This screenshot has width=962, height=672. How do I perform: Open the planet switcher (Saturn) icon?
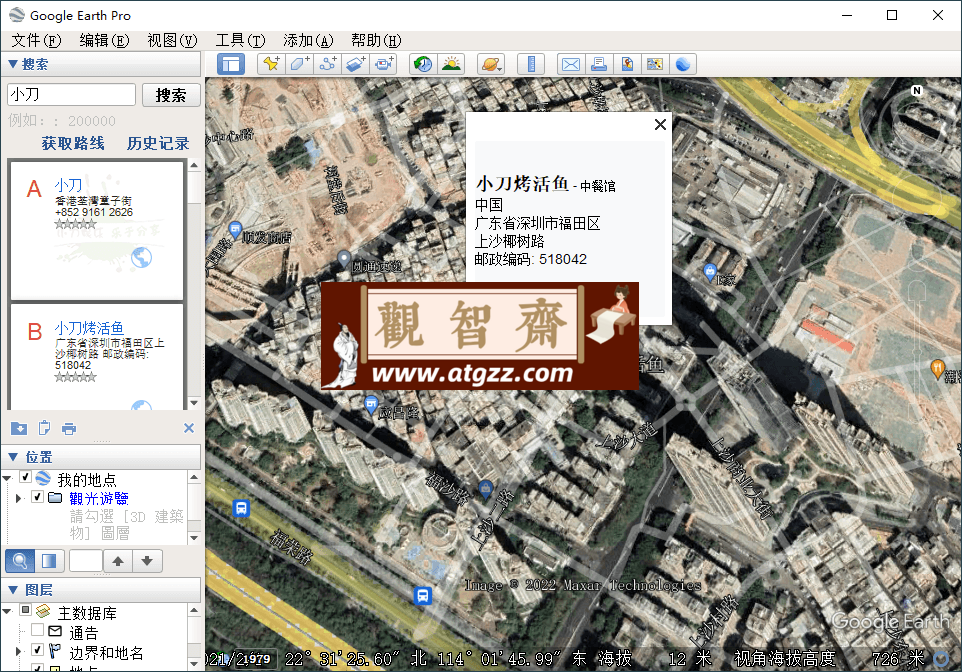point(491,64)
